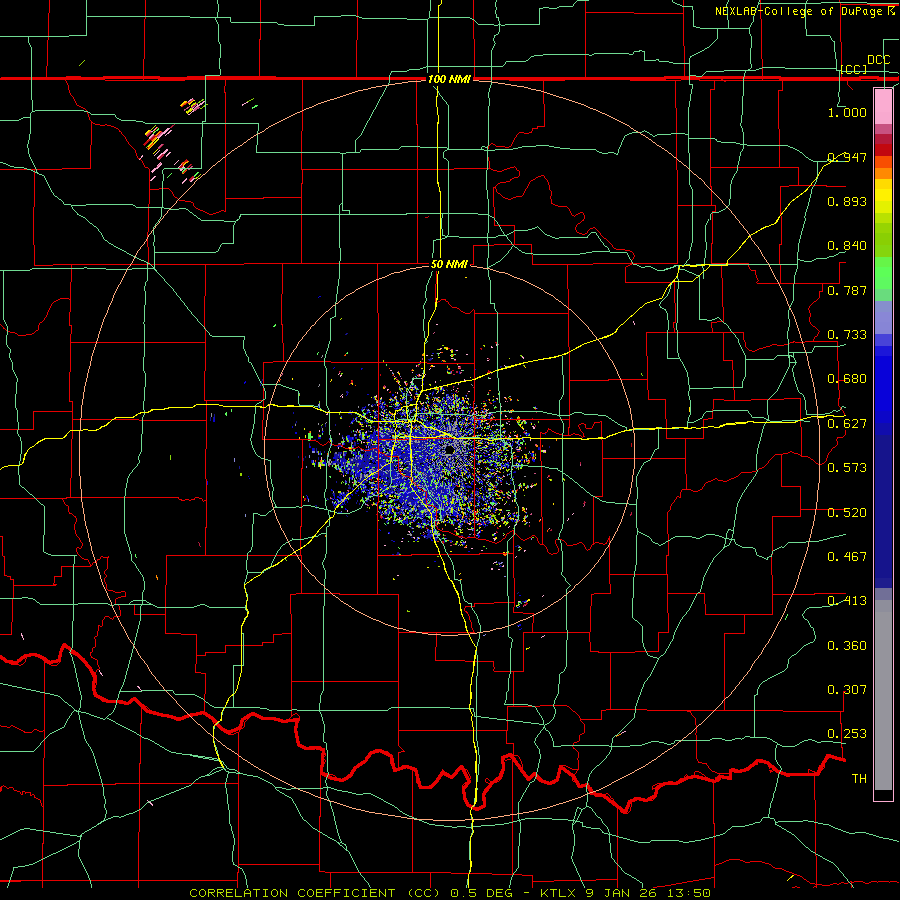Image resolution: width=900 pixels, height=900 pixels.
Task: Select the 1.000 legend value
Action: [x=847, y=112]
